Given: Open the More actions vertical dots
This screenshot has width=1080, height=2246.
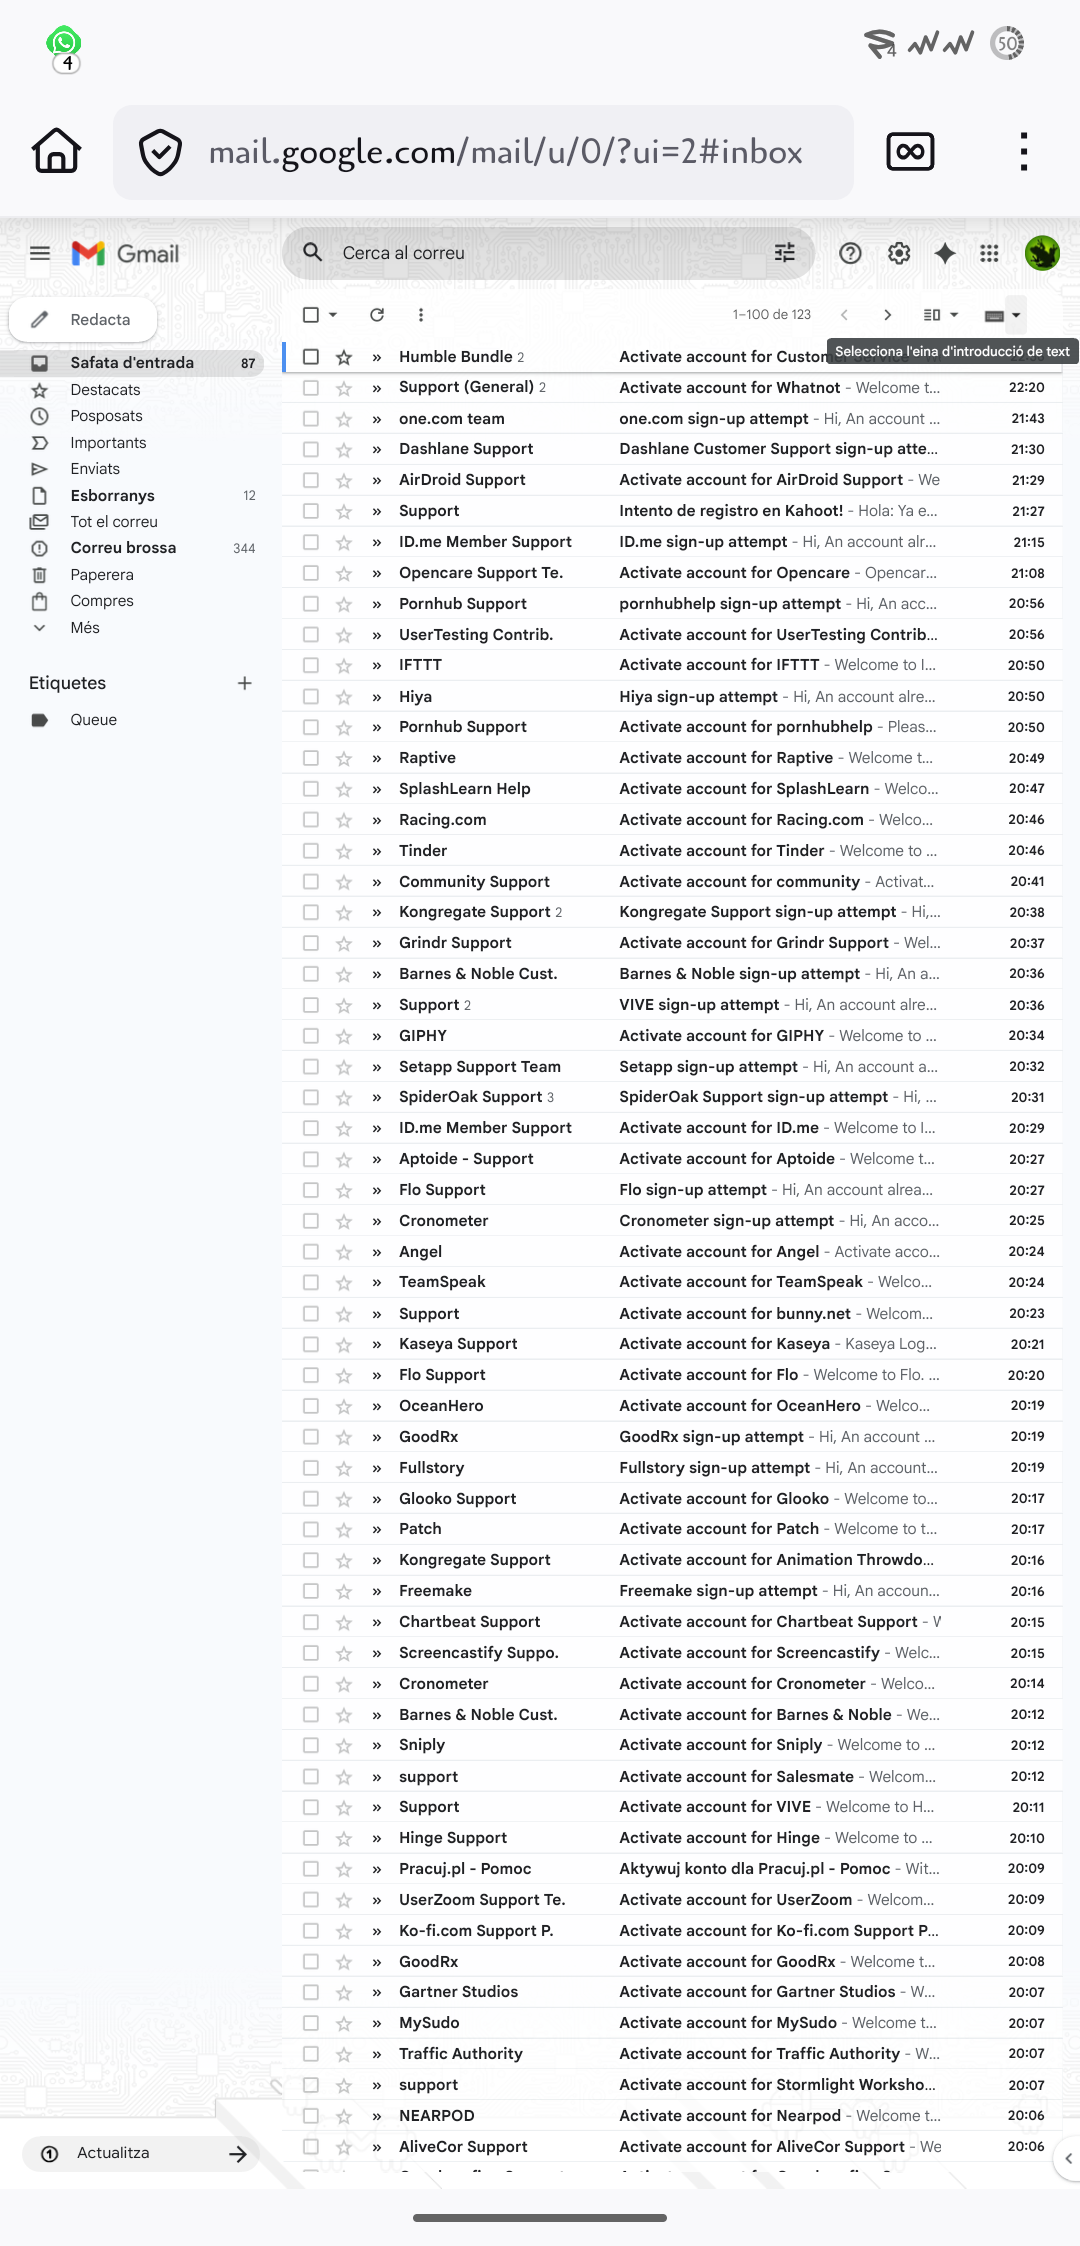Looking at the screenshot, I should [x=421, y=315].
